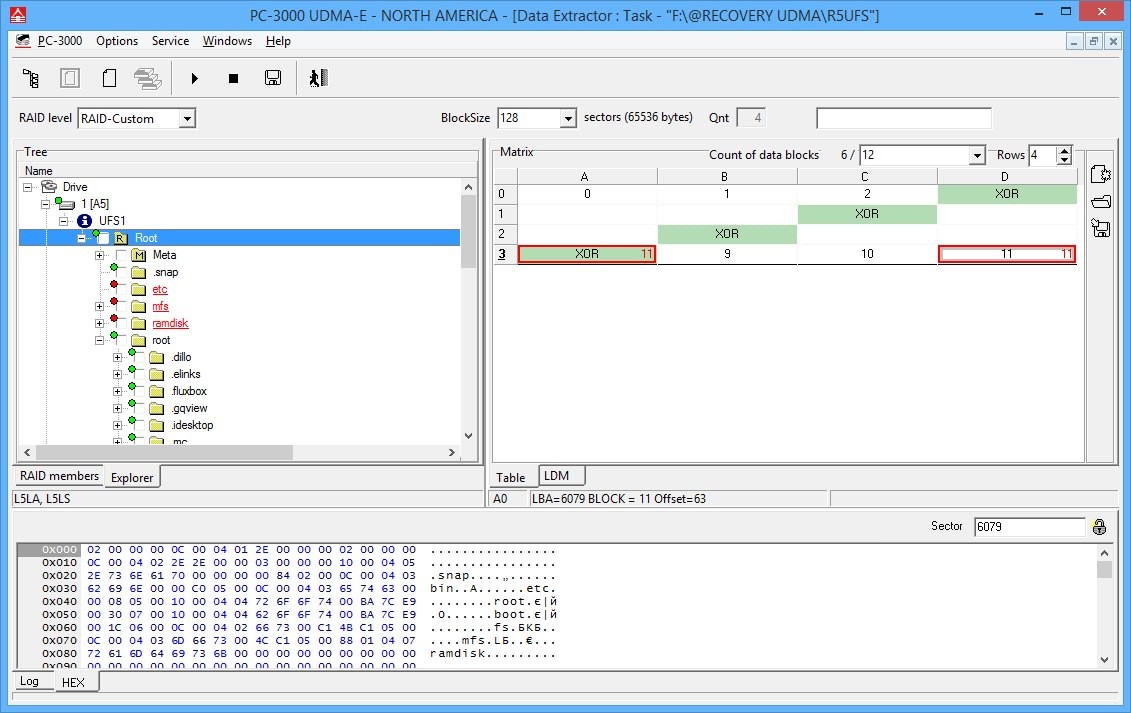
Task: Click the Sector number input field
Action: coord(1028,527)
